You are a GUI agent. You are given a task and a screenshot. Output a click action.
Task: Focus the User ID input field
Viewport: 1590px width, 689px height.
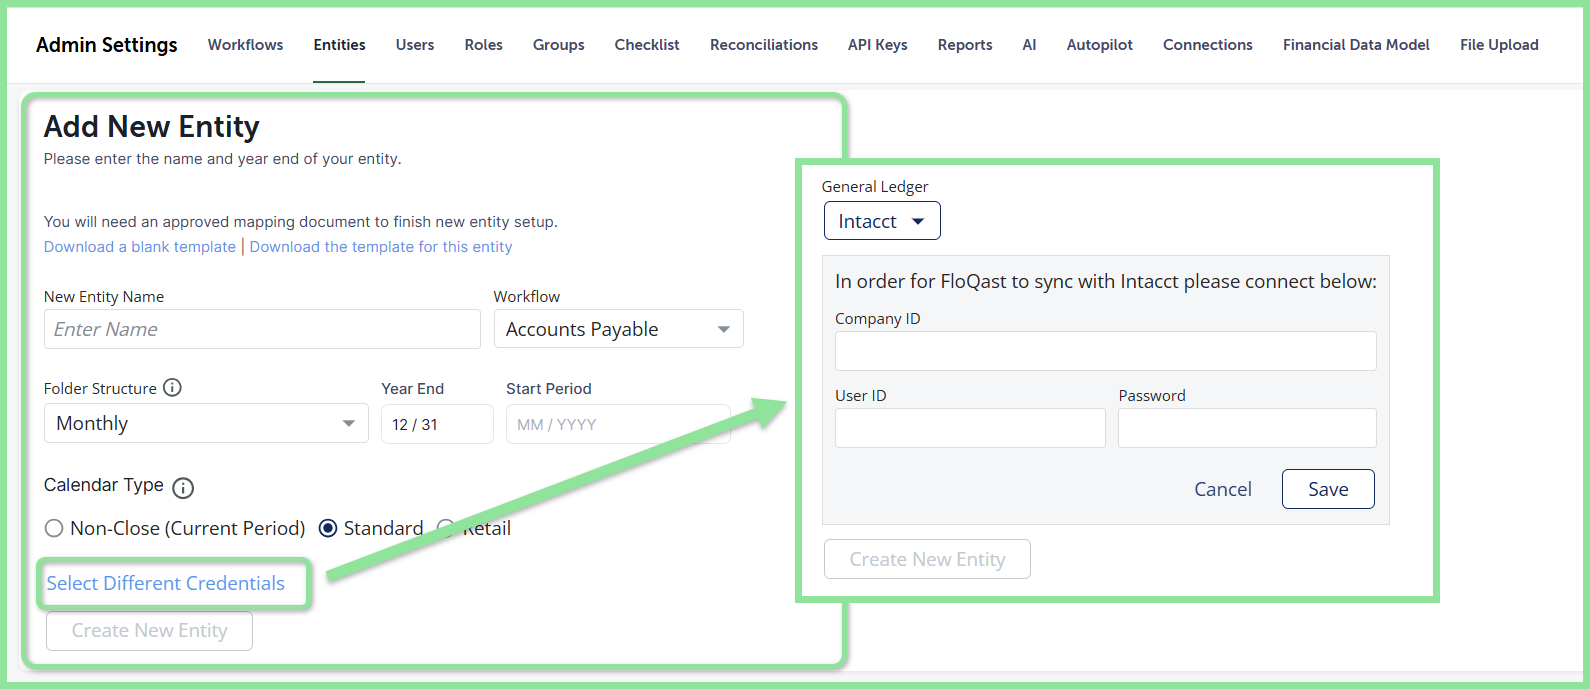tap(970, 428)
